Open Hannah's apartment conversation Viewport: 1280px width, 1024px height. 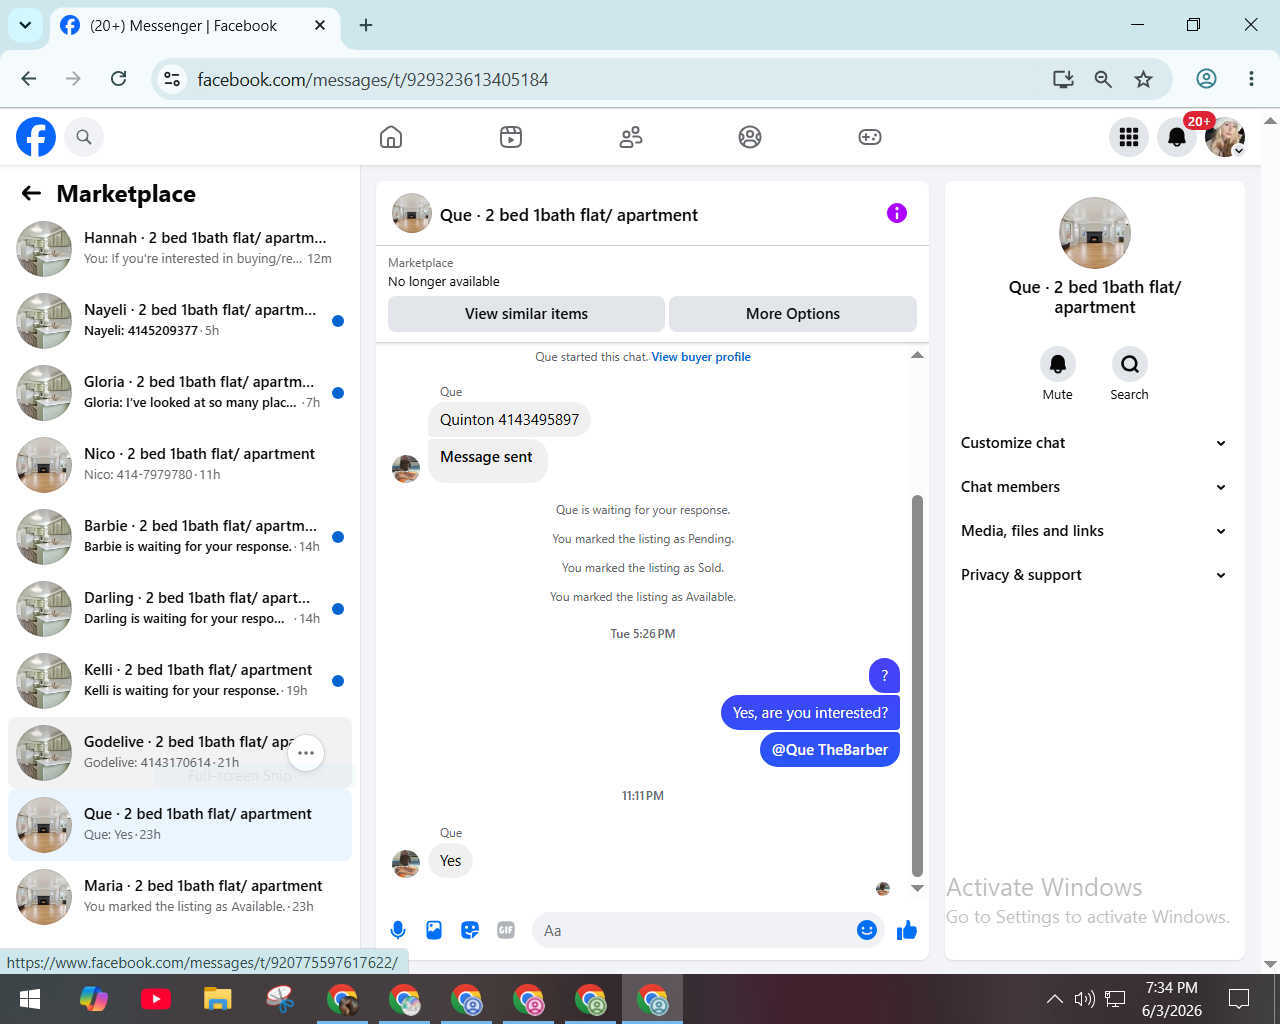180,249
